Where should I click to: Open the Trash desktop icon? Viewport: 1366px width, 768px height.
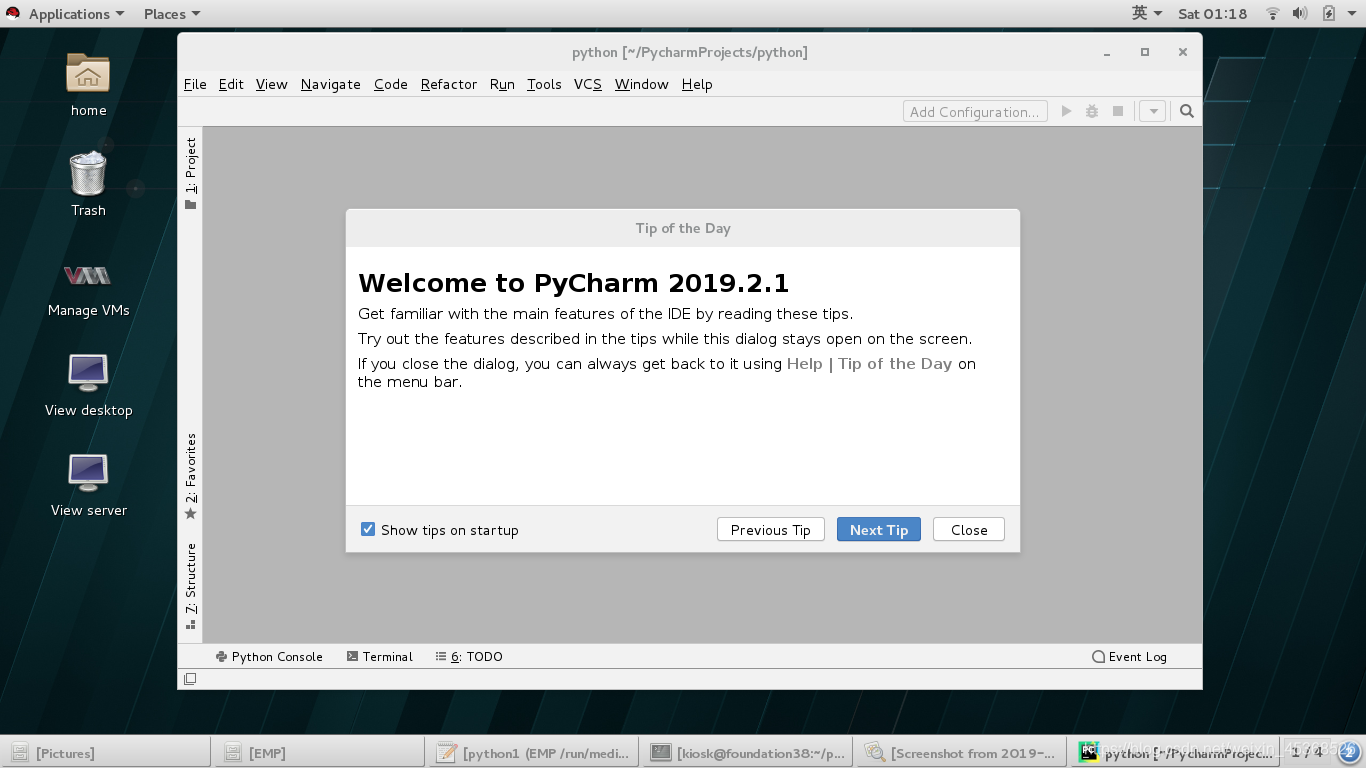coord(88,174)
